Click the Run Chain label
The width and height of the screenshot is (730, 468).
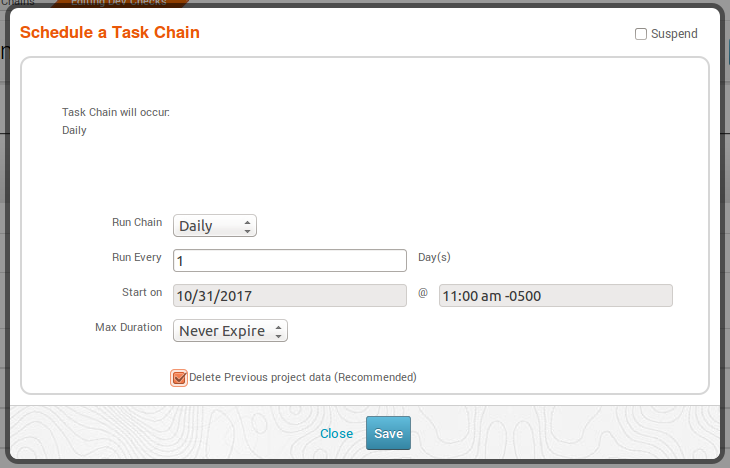(x=136, y=223)
